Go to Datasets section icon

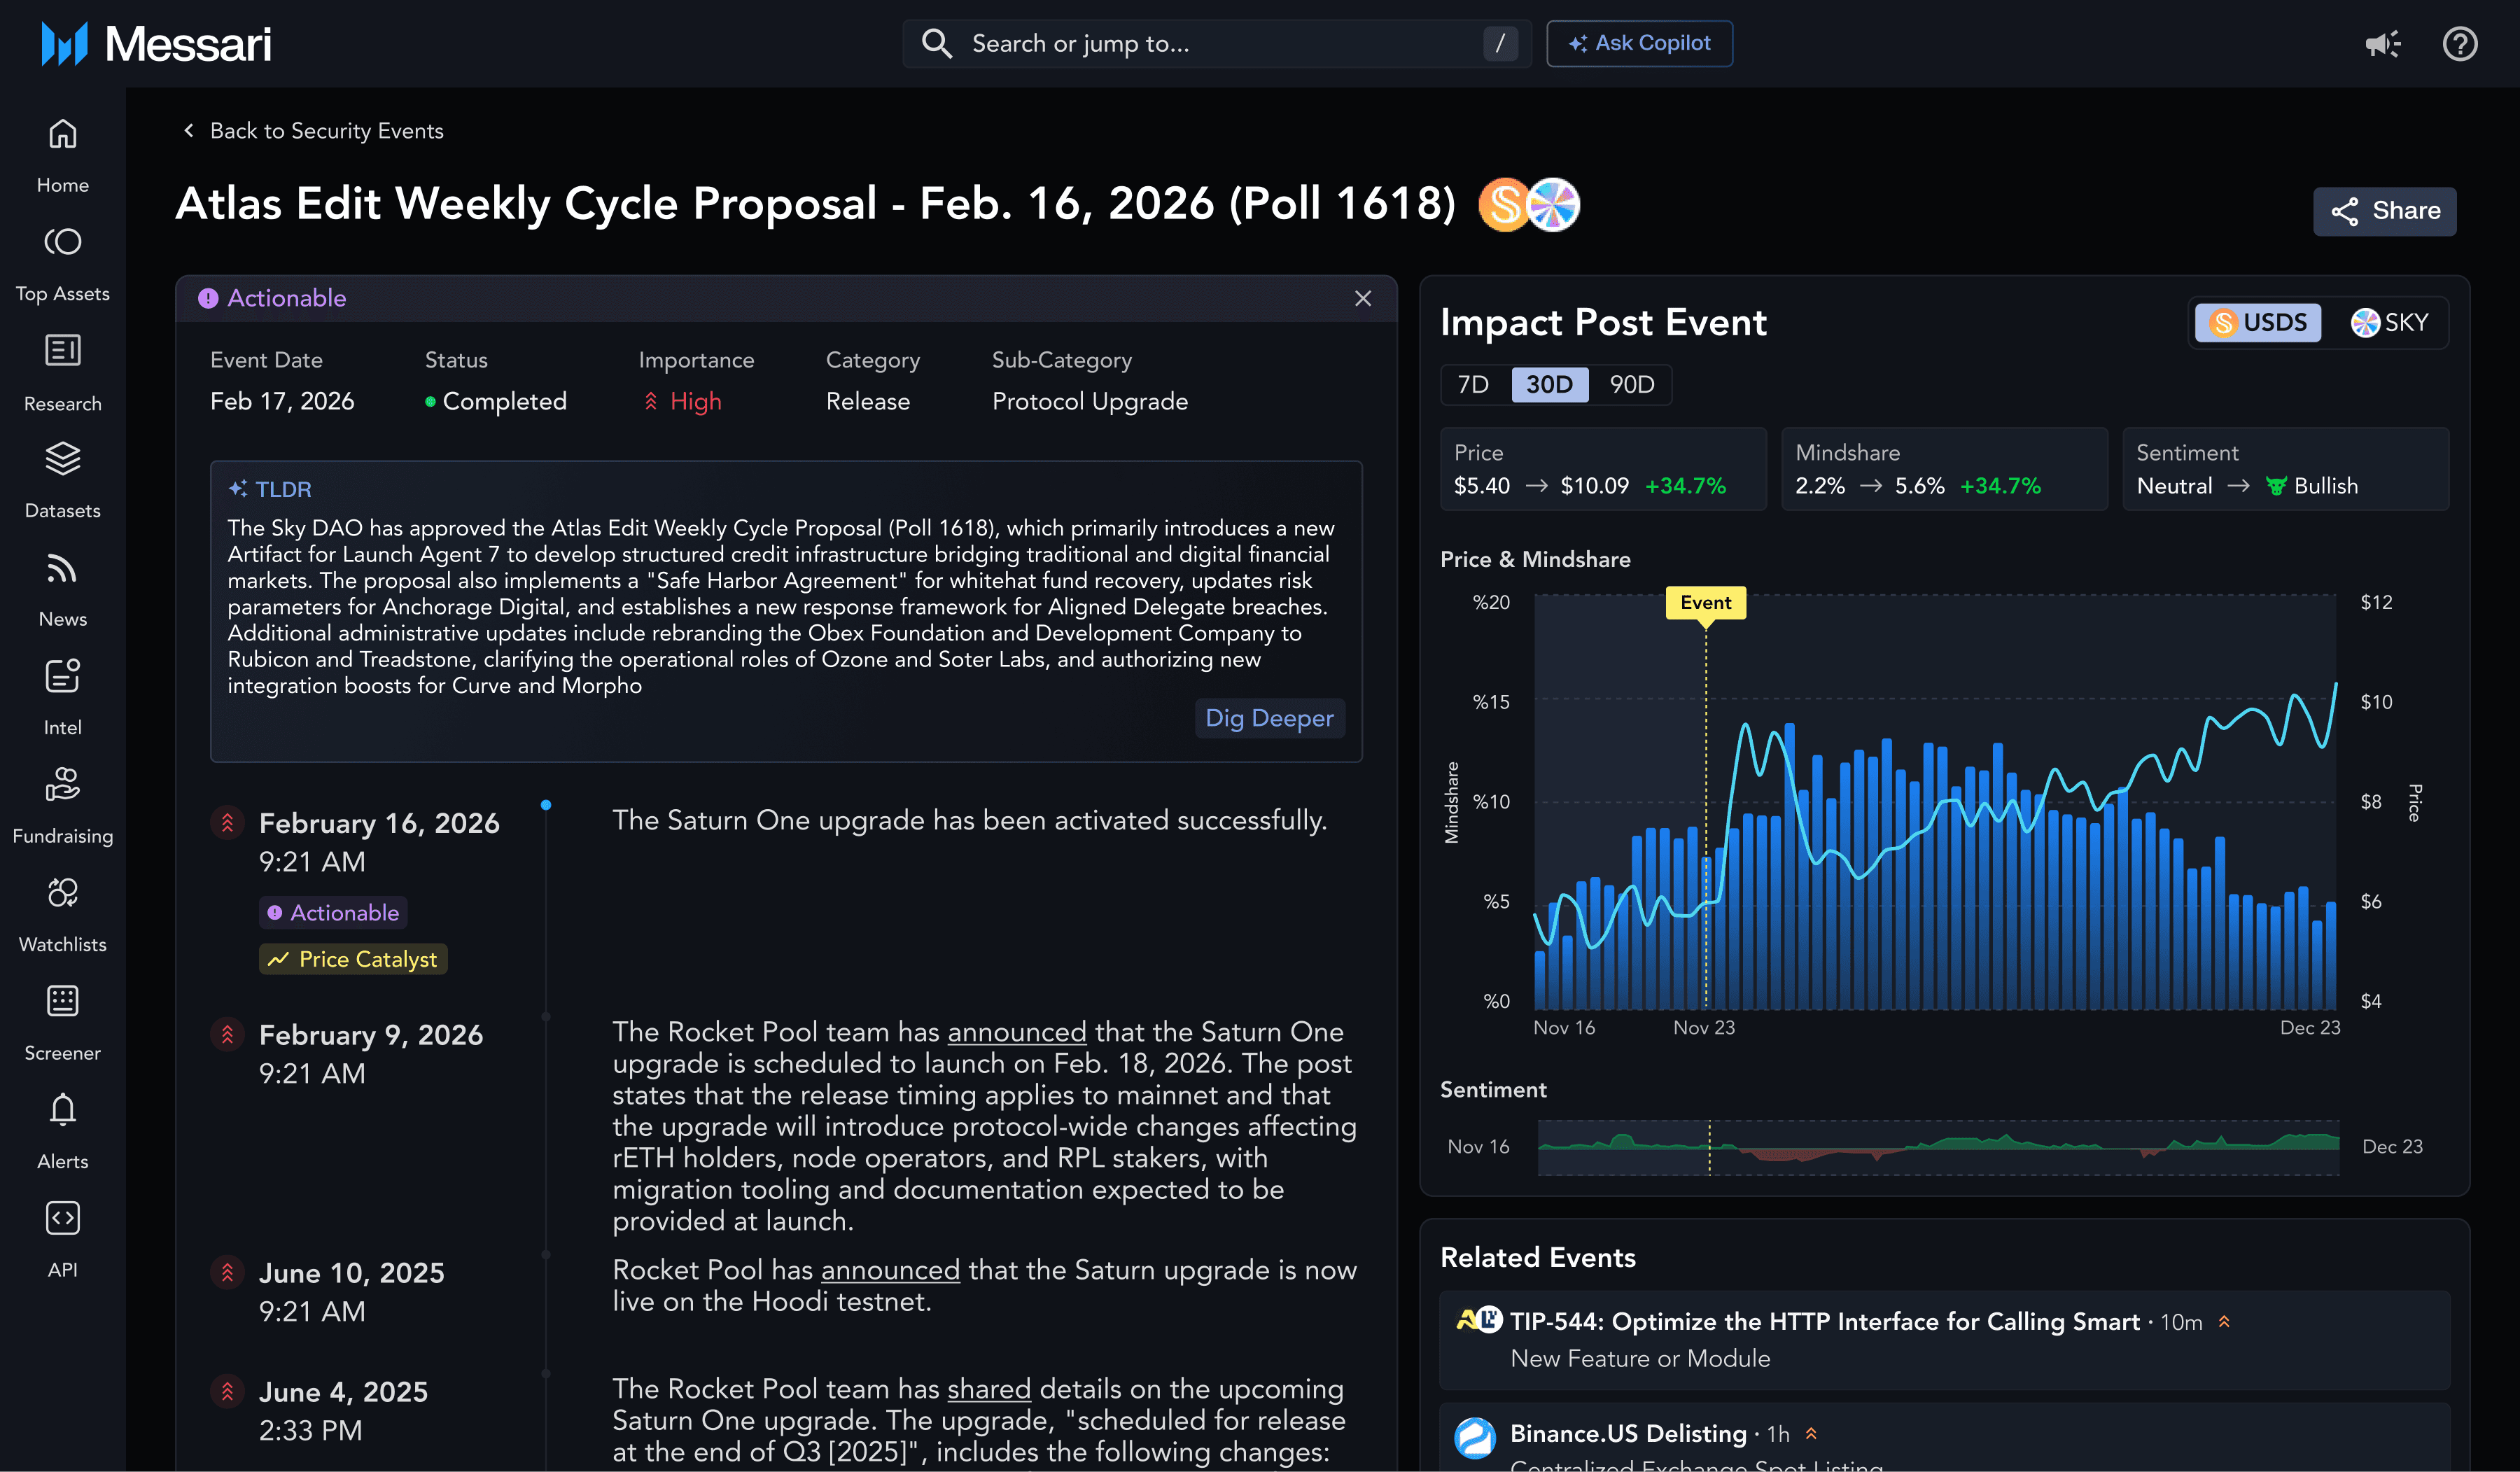click(x=62, y=459)
